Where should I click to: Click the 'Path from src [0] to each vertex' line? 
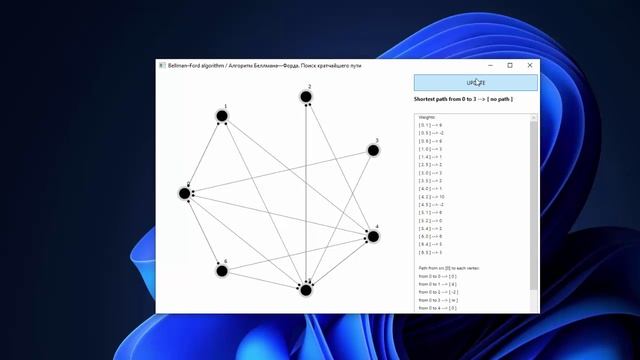449,268
